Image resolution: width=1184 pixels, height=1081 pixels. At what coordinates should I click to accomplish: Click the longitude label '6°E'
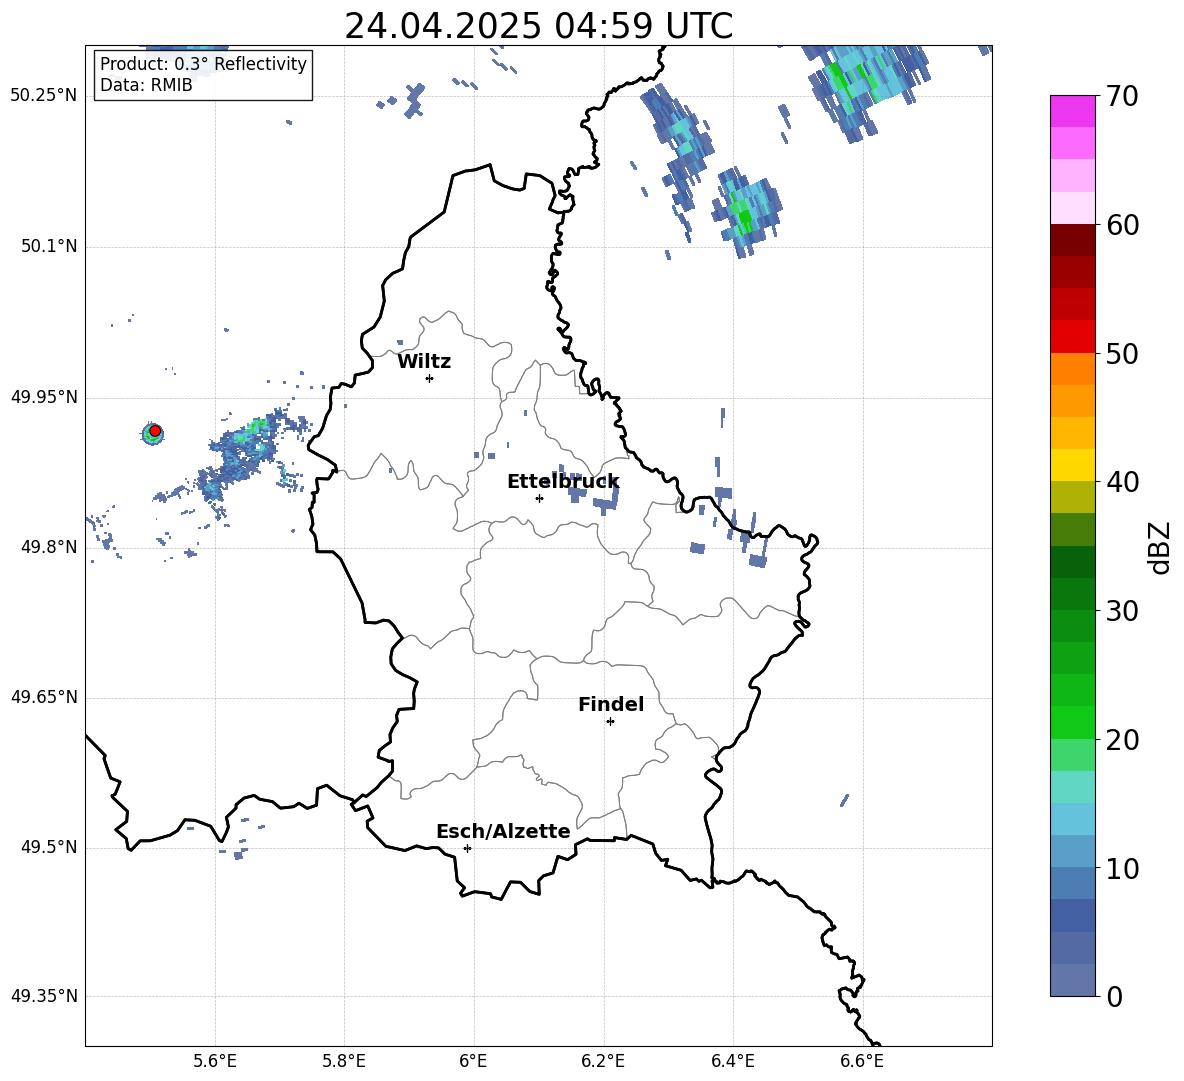pyautogui.click(x=473, y=1061)
